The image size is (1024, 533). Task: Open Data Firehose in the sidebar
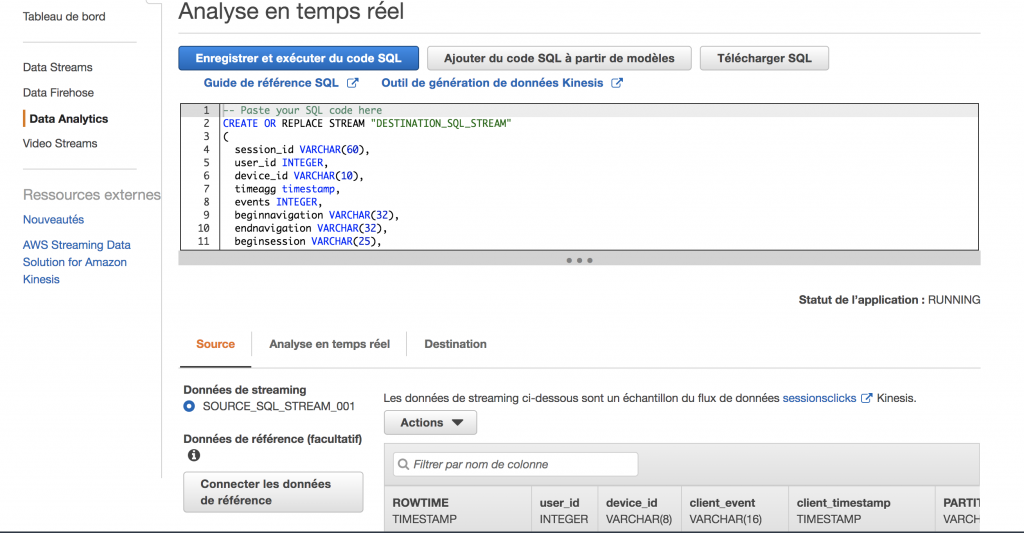58,93
